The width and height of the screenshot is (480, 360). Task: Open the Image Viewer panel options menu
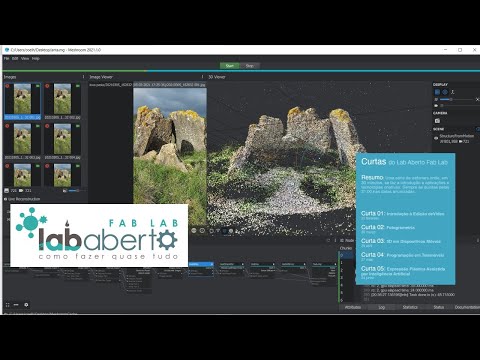(x=202, y=77)
